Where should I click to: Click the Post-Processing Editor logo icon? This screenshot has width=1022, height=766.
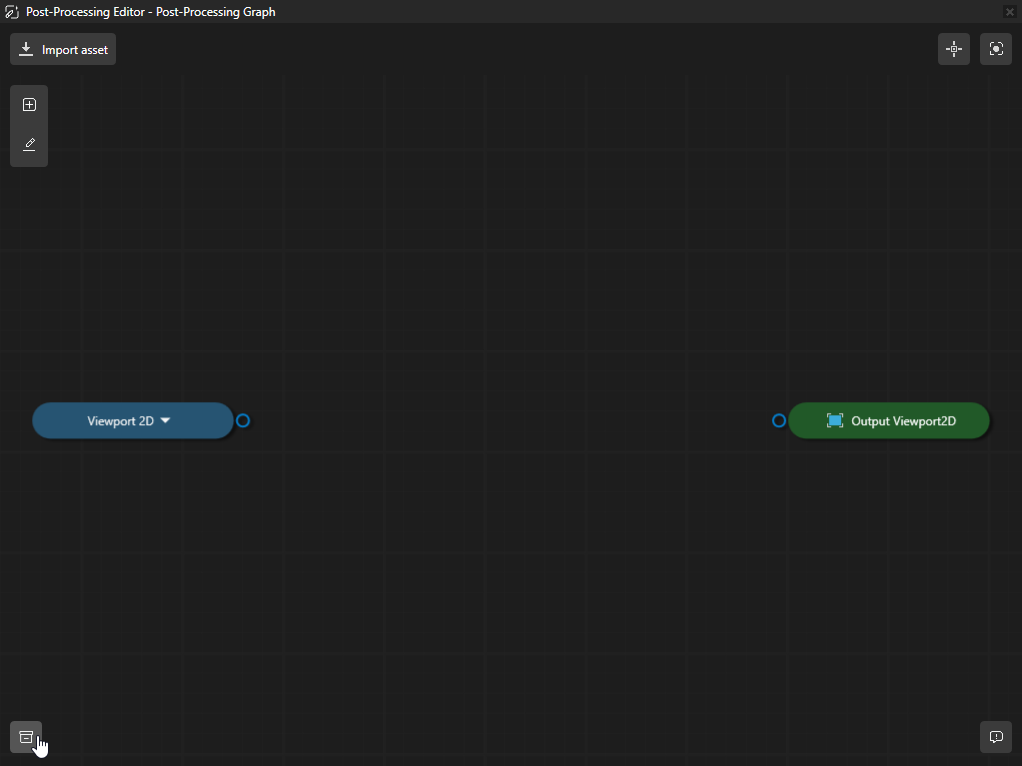point(11,11)
